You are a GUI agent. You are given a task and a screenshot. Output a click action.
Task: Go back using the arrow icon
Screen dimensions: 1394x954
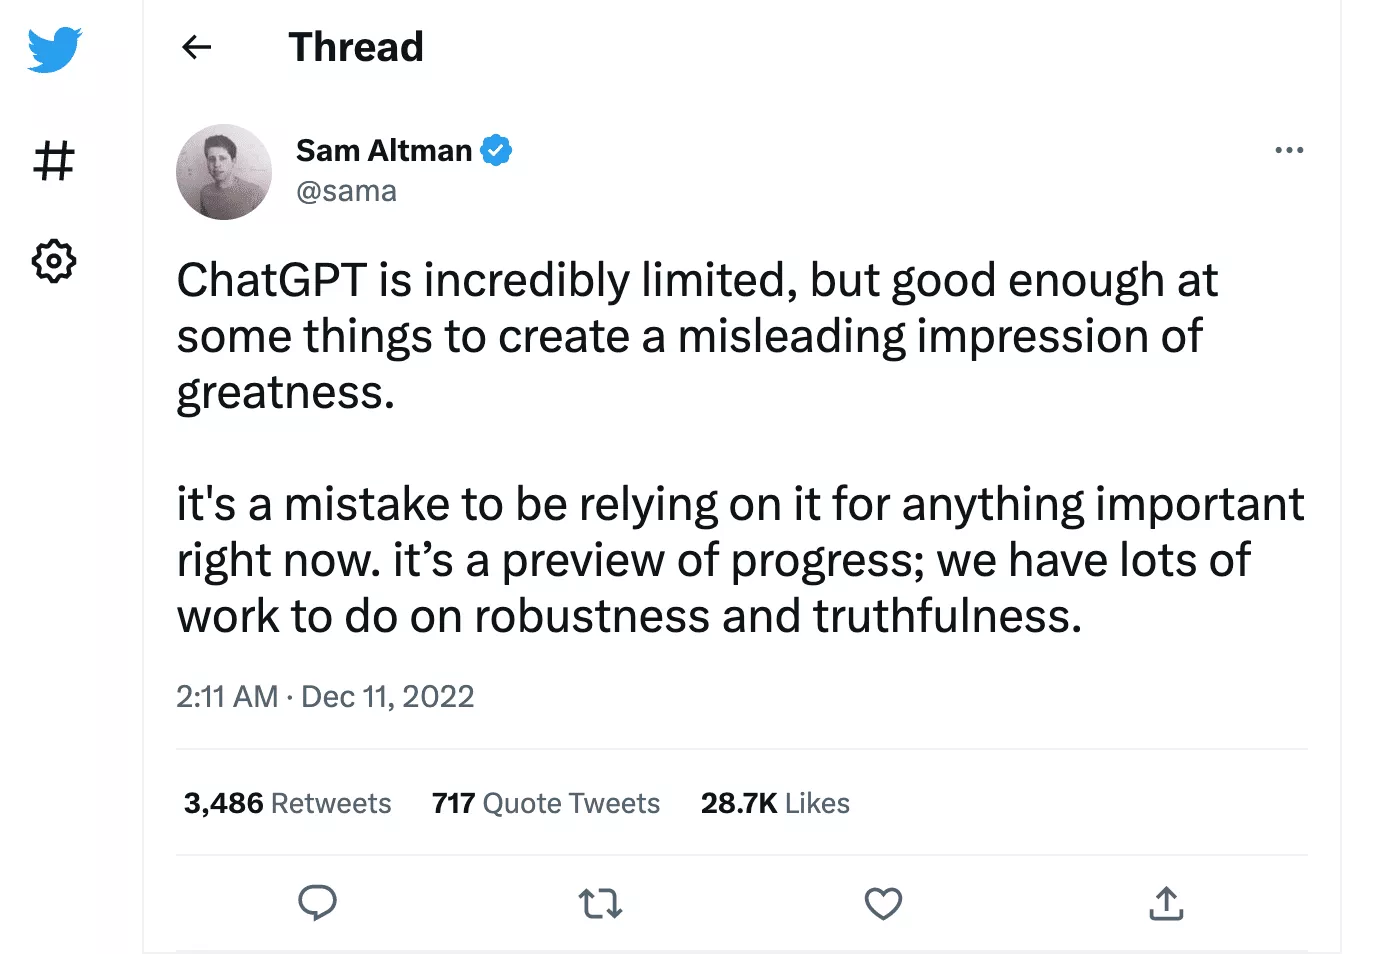coord(197,47)
